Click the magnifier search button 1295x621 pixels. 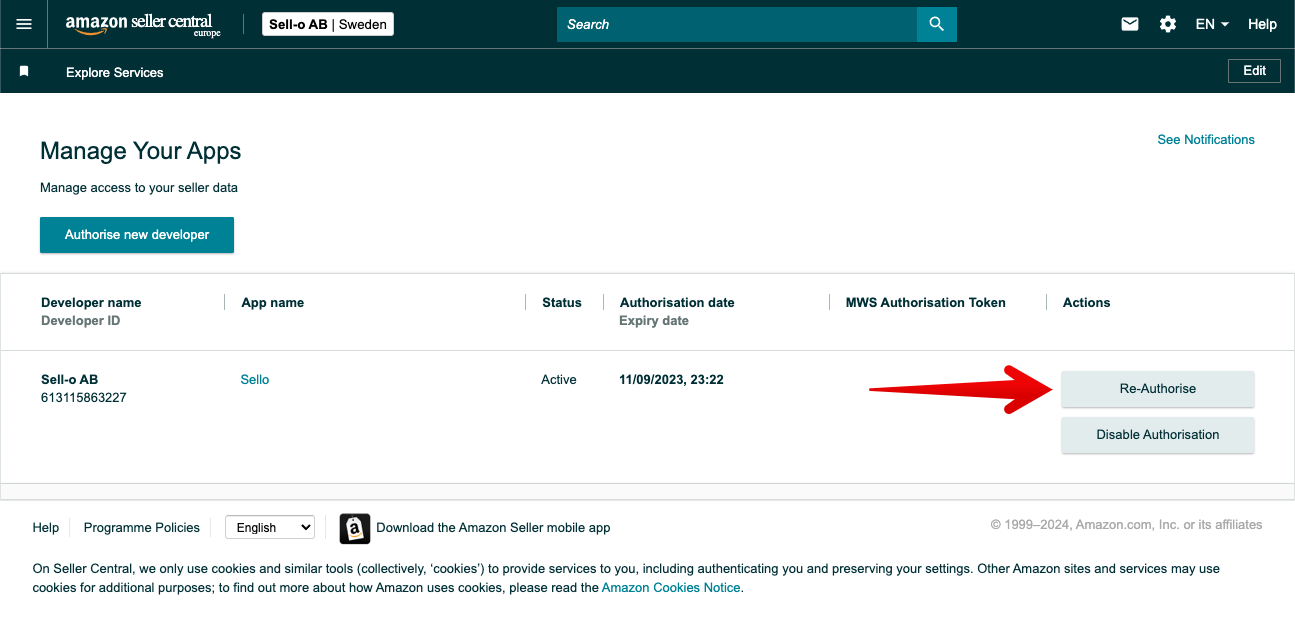pos(936,24)
